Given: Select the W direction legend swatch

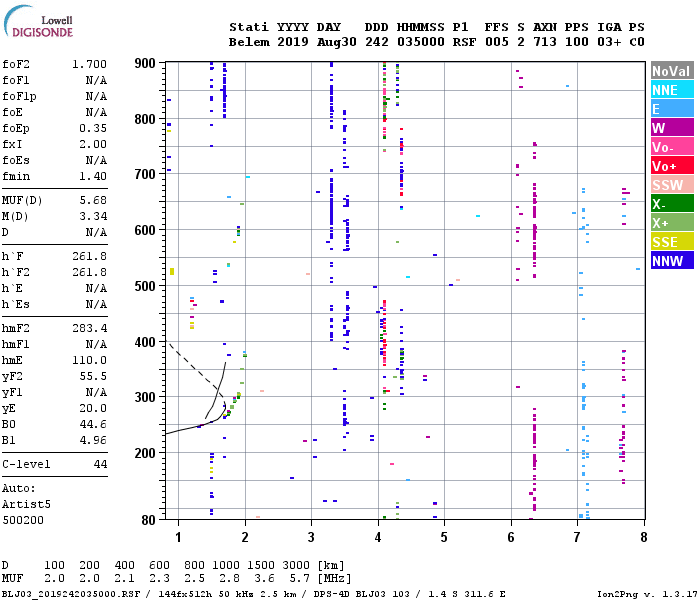Looking at the screenshot, I should pos(672,128).
